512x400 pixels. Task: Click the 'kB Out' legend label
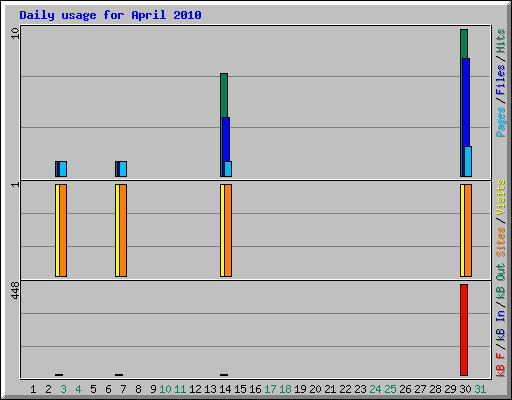[500, 282]
